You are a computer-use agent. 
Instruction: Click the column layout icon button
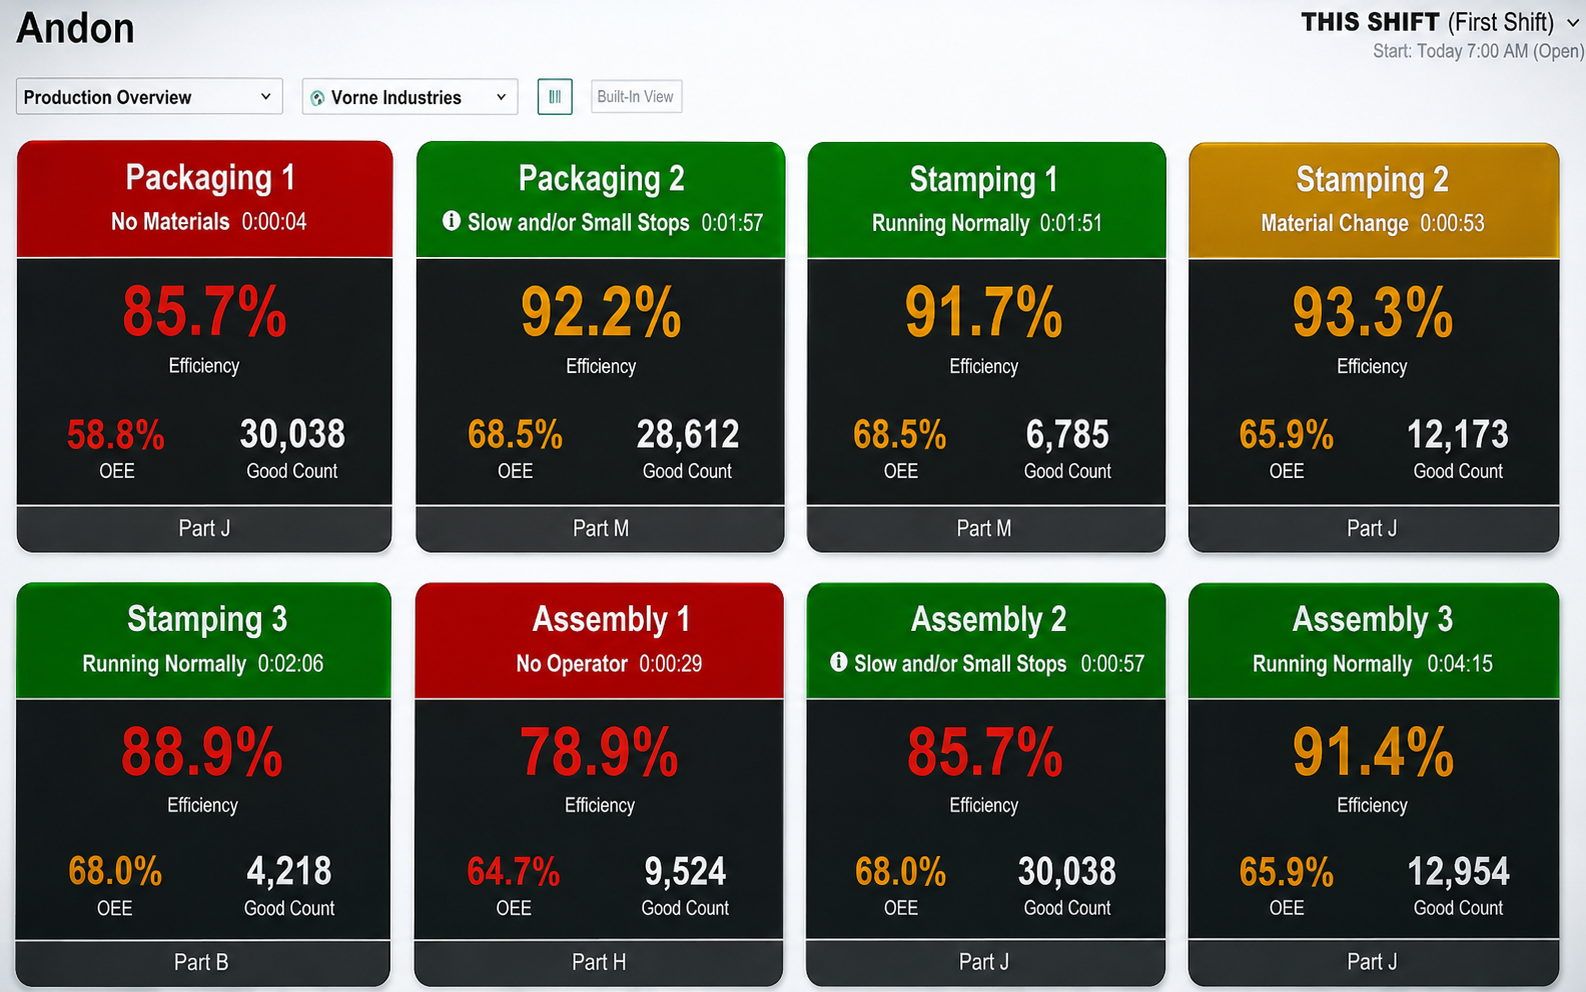[555, 97]
